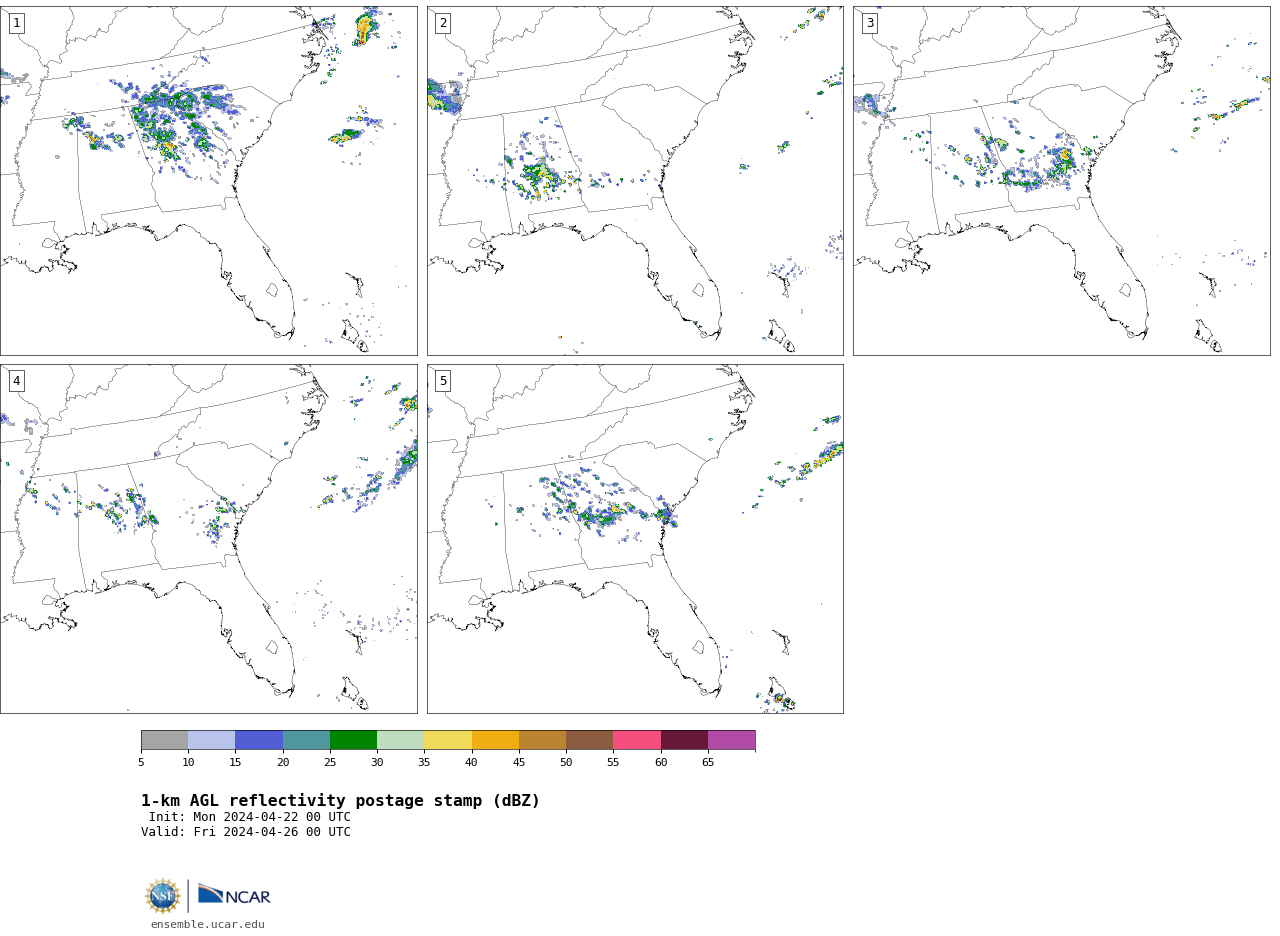Select the maroon 60-65 dBZ swatch
This screenshot has width=1280, height=936.
click(x=684, y=740)
